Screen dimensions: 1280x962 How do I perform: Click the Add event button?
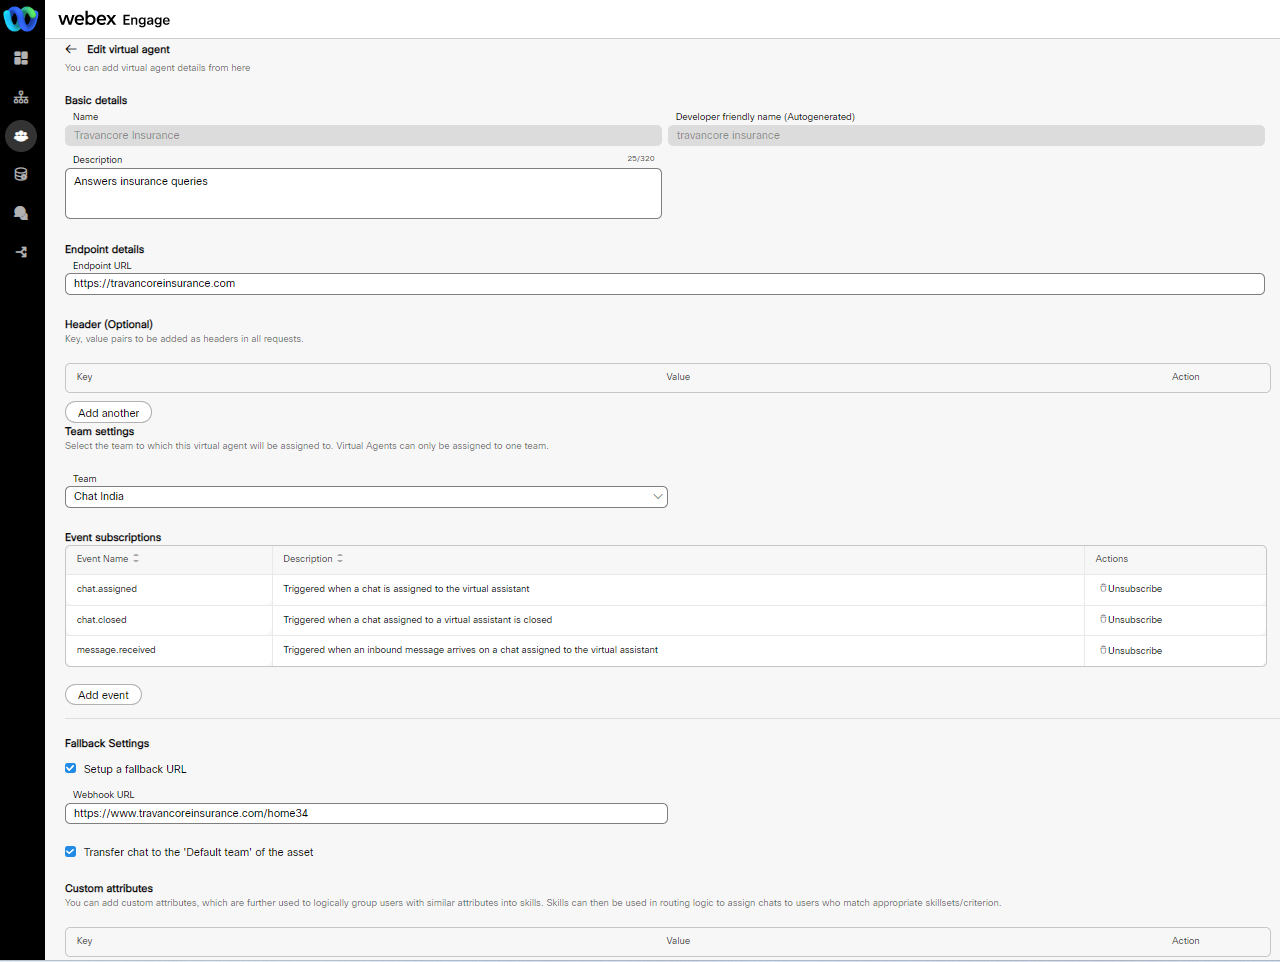point(103,695)
